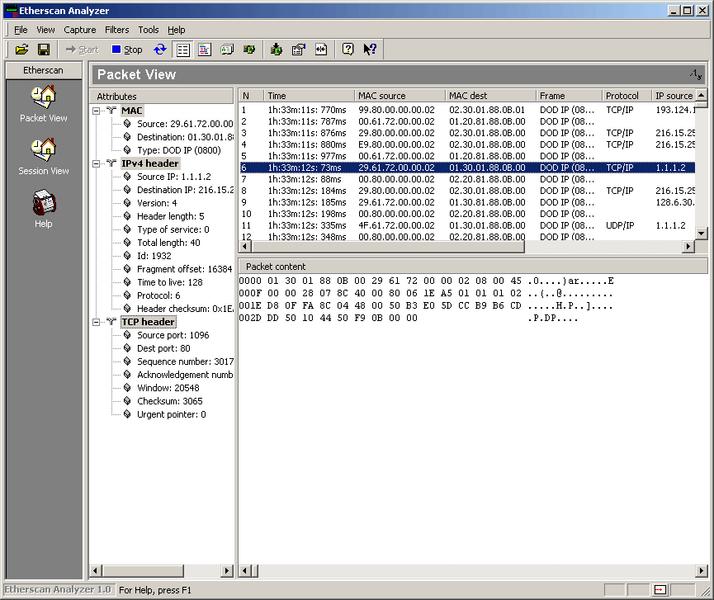
Task: Stop the capture with the Stop button
Action: 127,49
